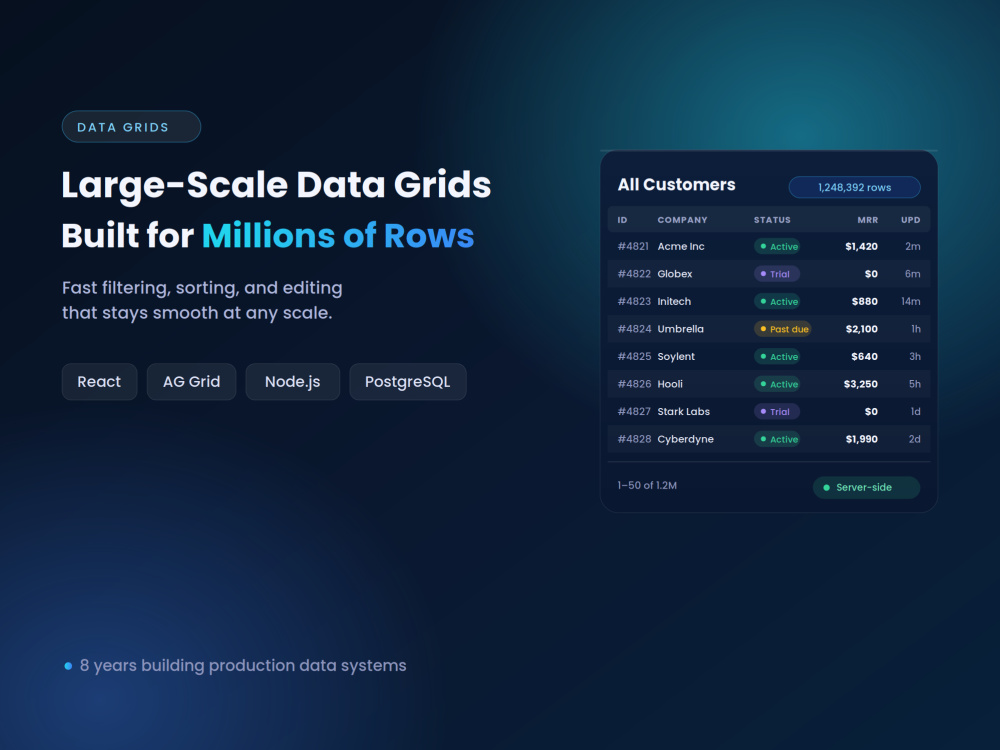The height and width of the screenshot is (750, 1000).
Task: Select the Cyberdyne company cell
Action: (686, 439)
